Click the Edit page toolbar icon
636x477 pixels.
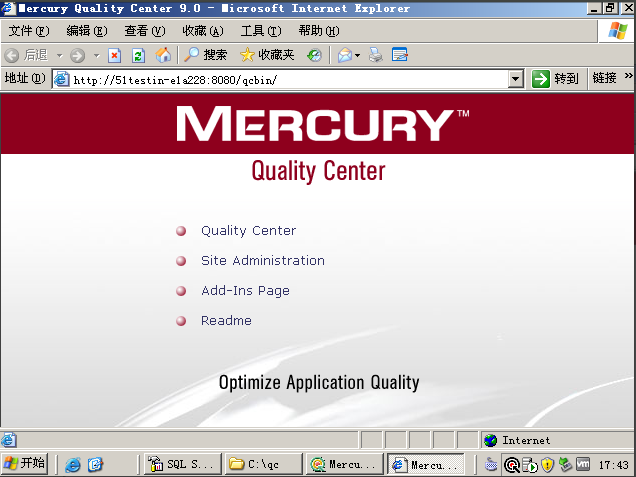coord(400,55)
